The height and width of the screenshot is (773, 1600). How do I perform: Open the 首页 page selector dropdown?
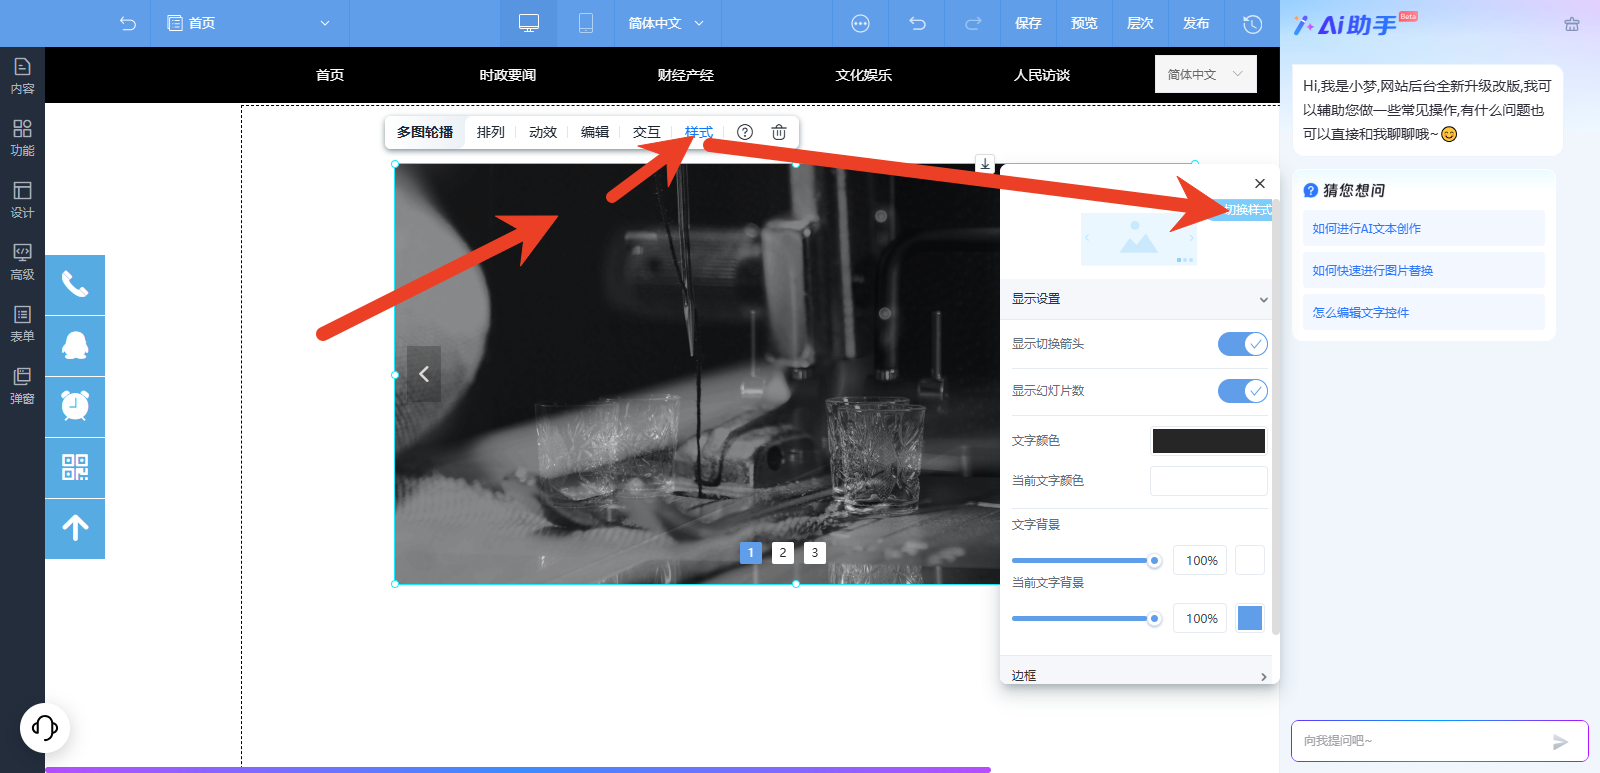click(x=250, y=23)
